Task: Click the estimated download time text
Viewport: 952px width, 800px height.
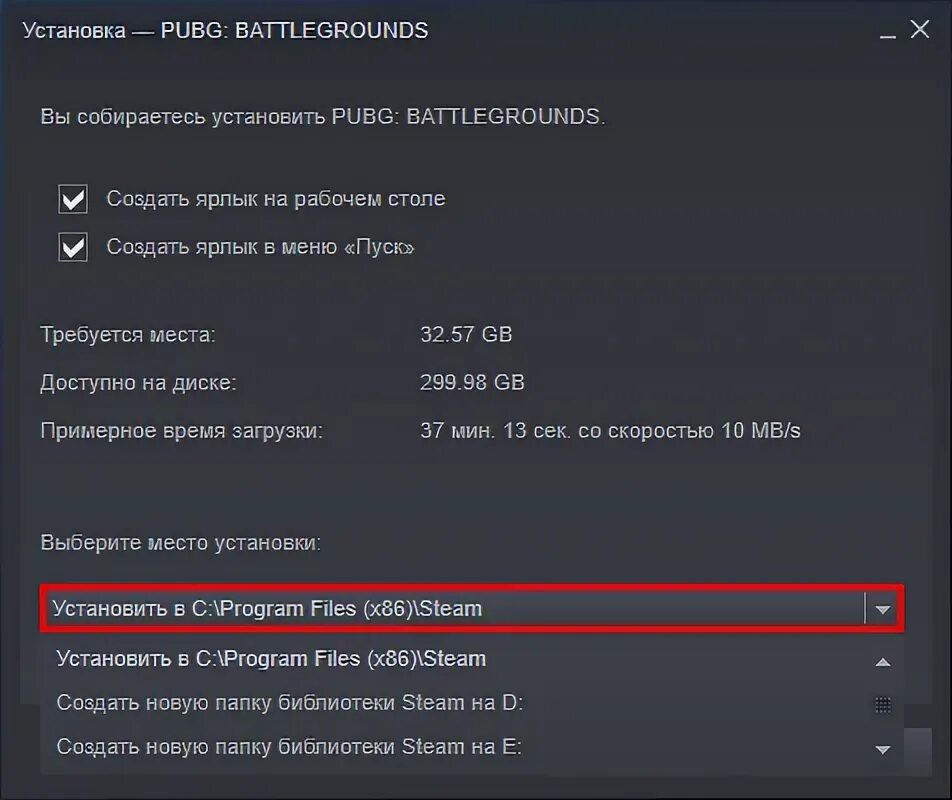Action: coord(610,431)
